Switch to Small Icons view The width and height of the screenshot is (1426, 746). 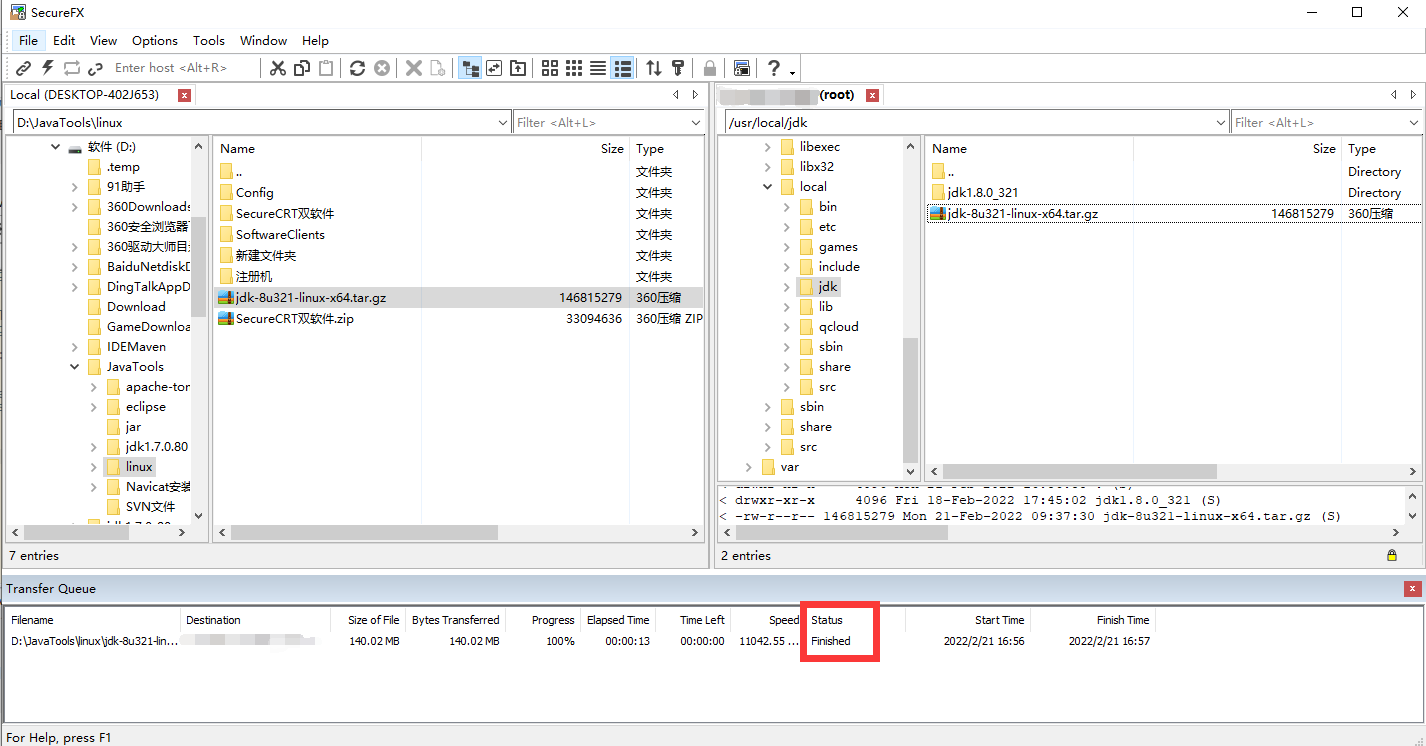click(574, 68)
